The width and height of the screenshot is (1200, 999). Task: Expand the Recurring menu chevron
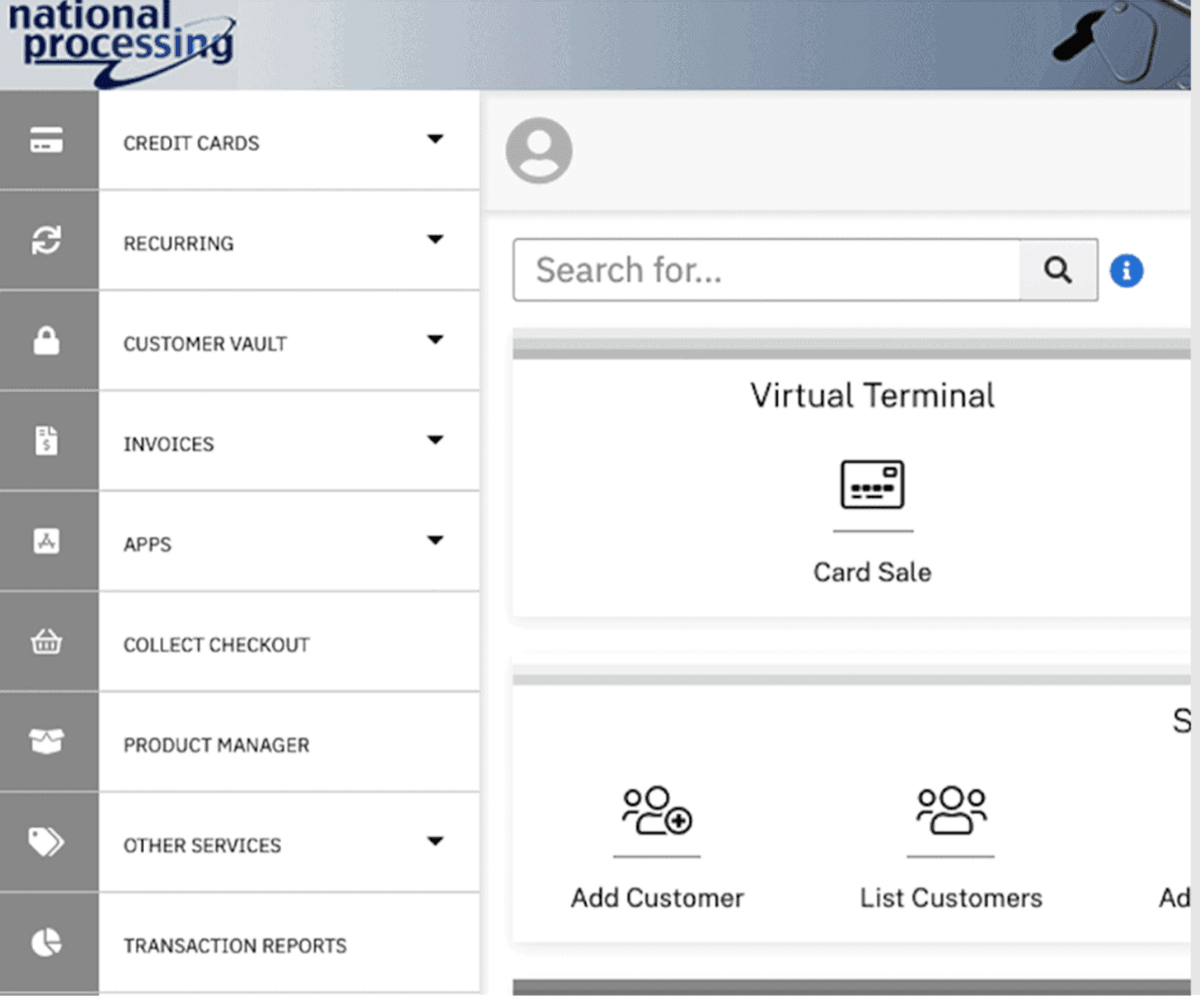435,240
